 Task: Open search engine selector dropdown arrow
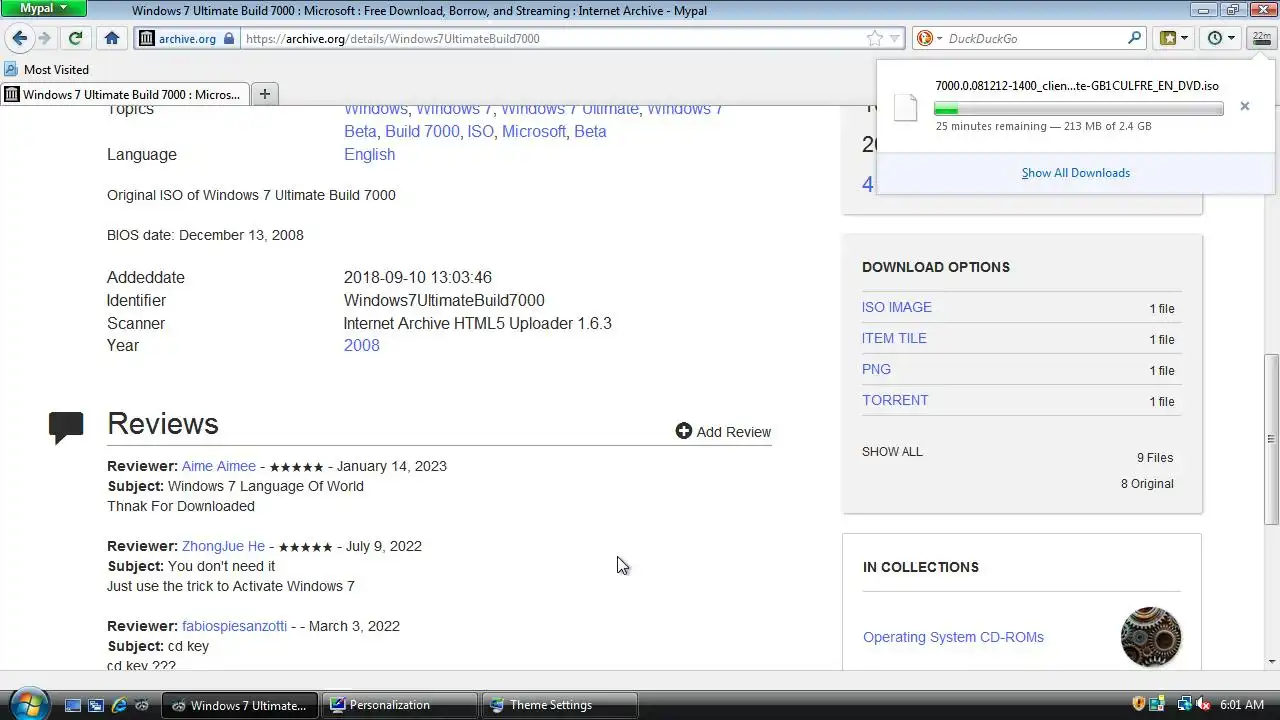coord(939,38)
